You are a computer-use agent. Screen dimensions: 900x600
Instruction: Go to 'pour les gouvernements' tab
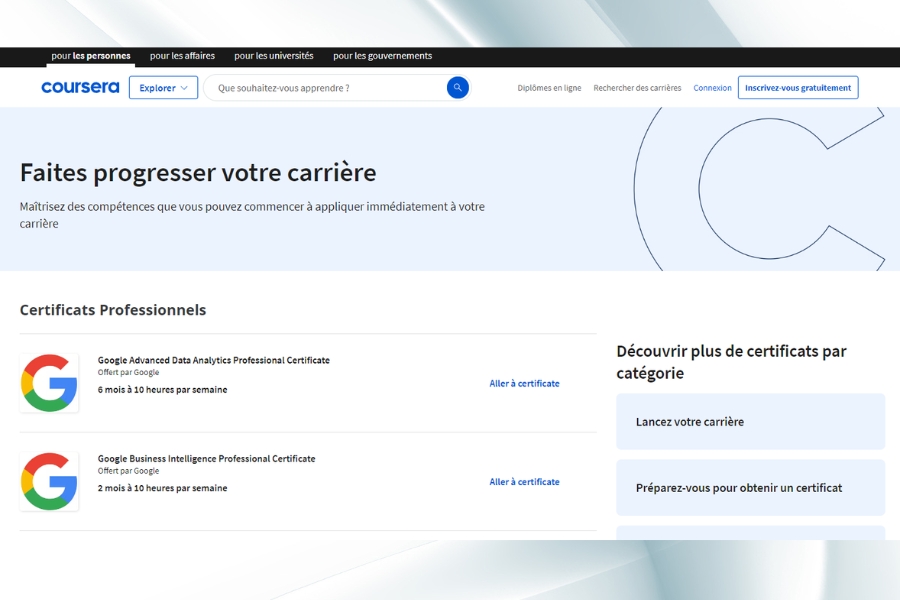tap(383, 56)
